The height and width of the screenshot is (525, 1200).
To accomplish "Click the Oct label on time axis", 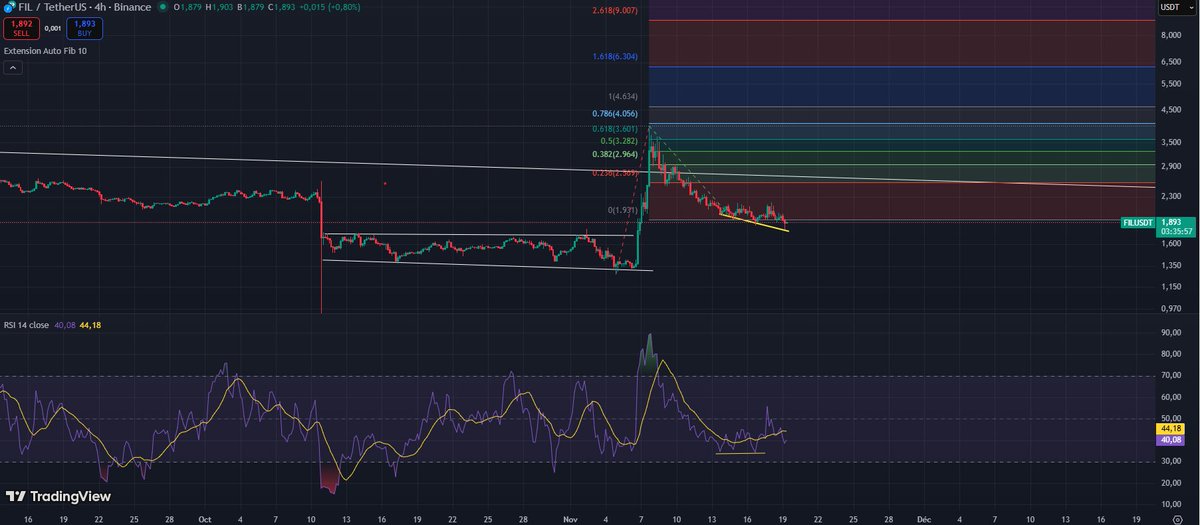I will 204,521.
